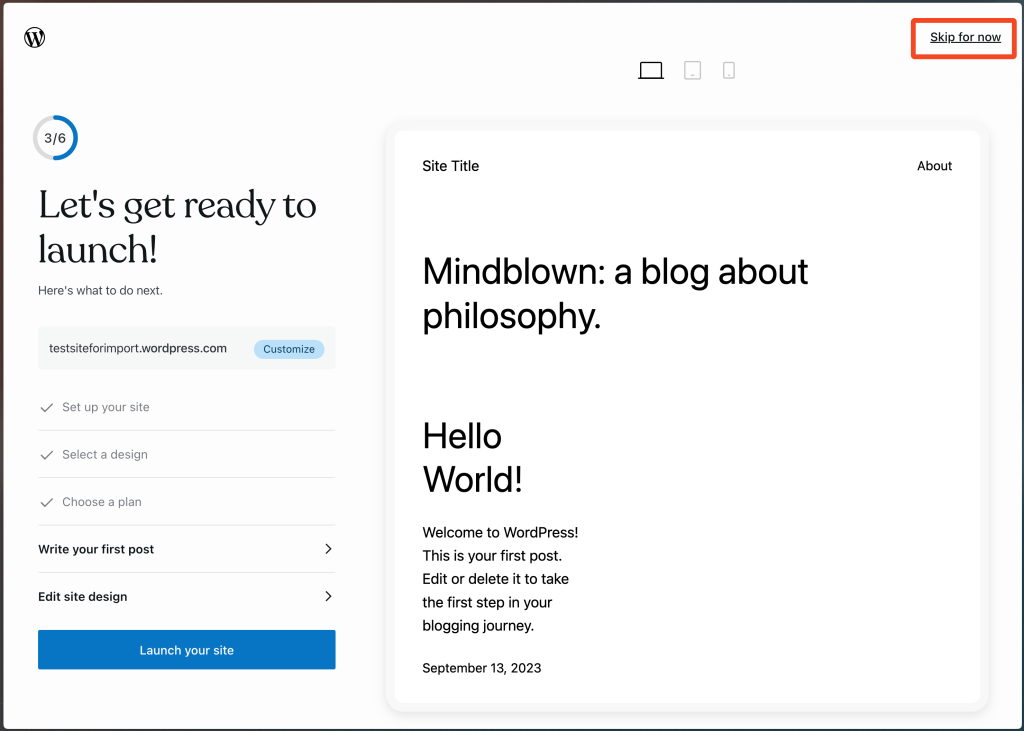Select Edit site design task
Viewport: 1024px width, 731px height.
tap(83, 597)
